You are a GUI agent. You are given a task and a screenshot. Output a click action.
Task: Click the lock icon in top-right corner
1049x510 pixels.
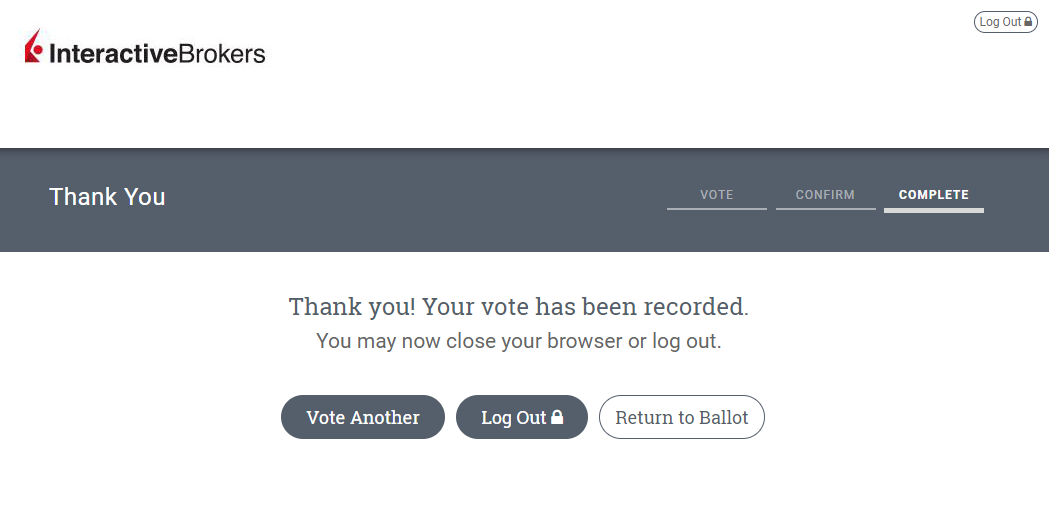[x=1028, y=22]
